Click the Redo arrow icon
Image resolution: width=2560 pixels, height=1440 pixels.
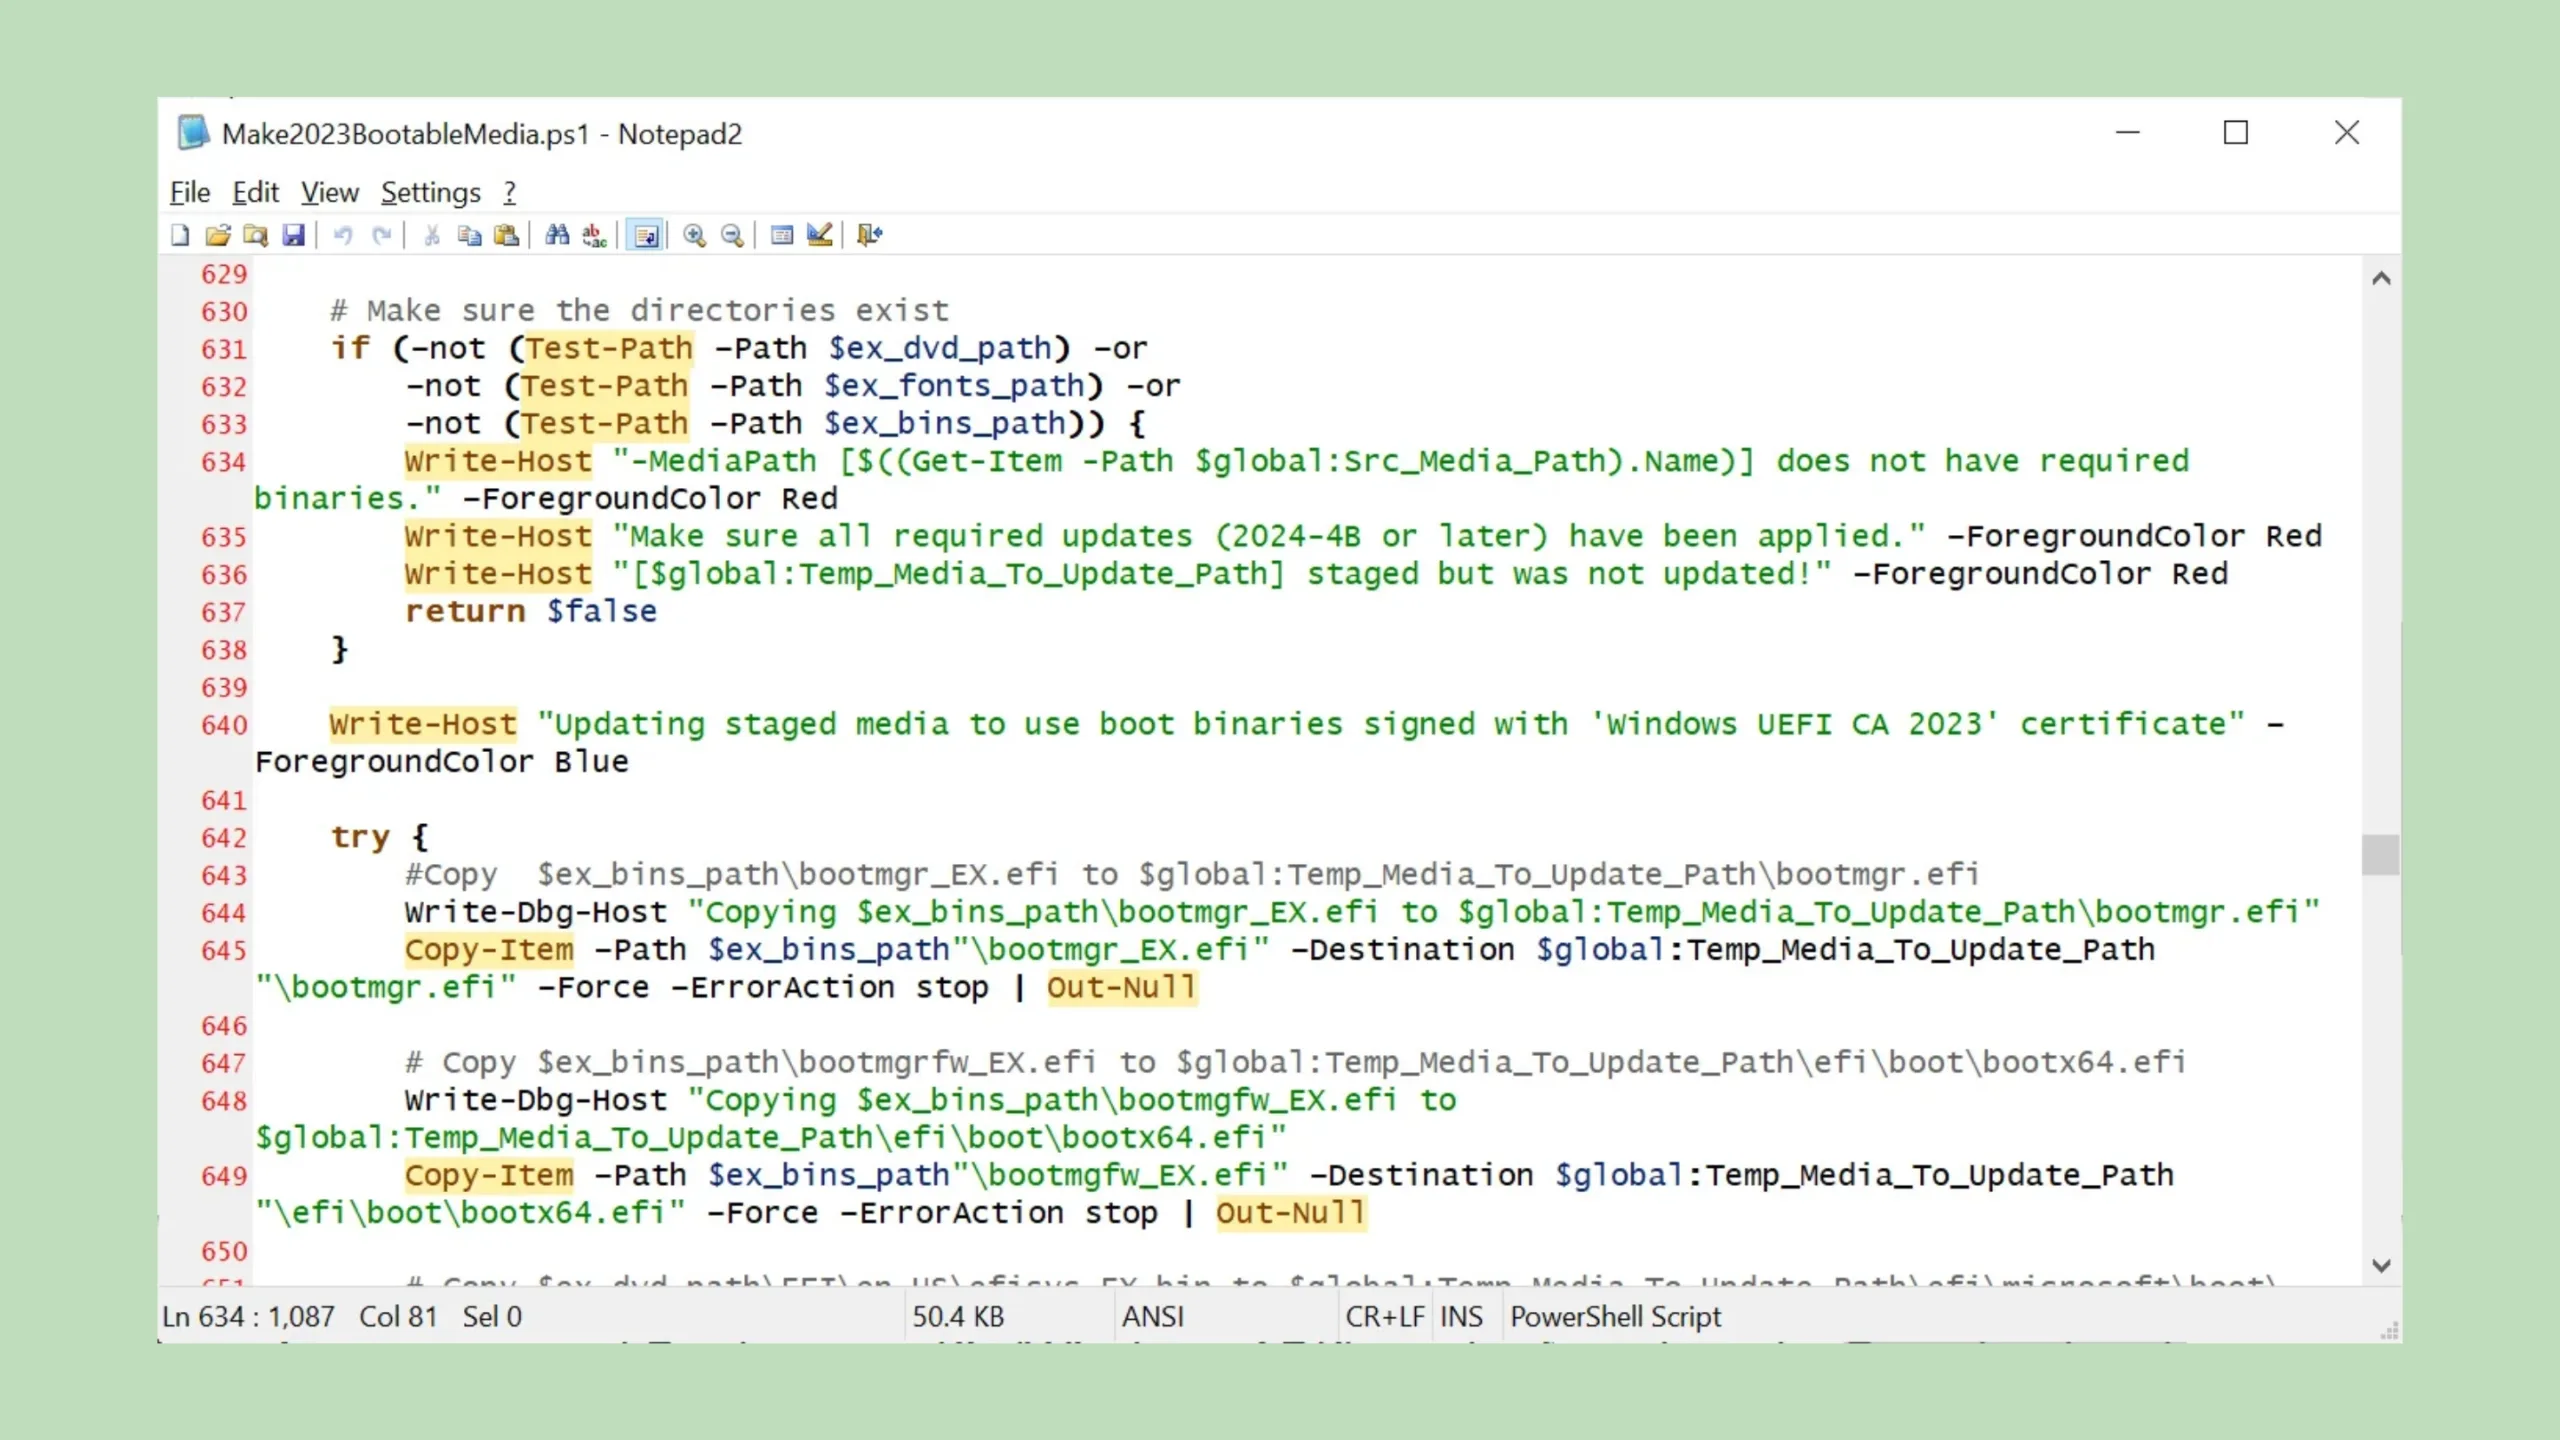[x=381, y=235]
